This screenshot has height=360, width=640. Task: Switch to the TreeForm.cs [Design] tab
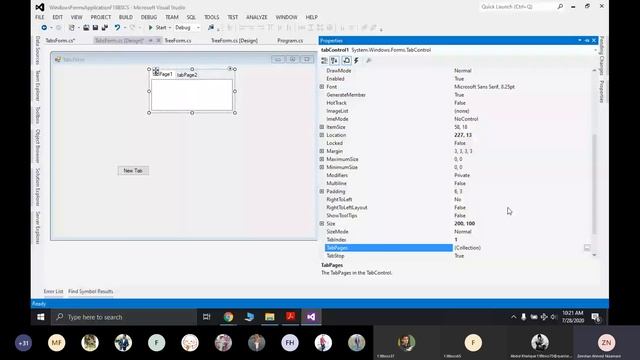click(234, 40)
